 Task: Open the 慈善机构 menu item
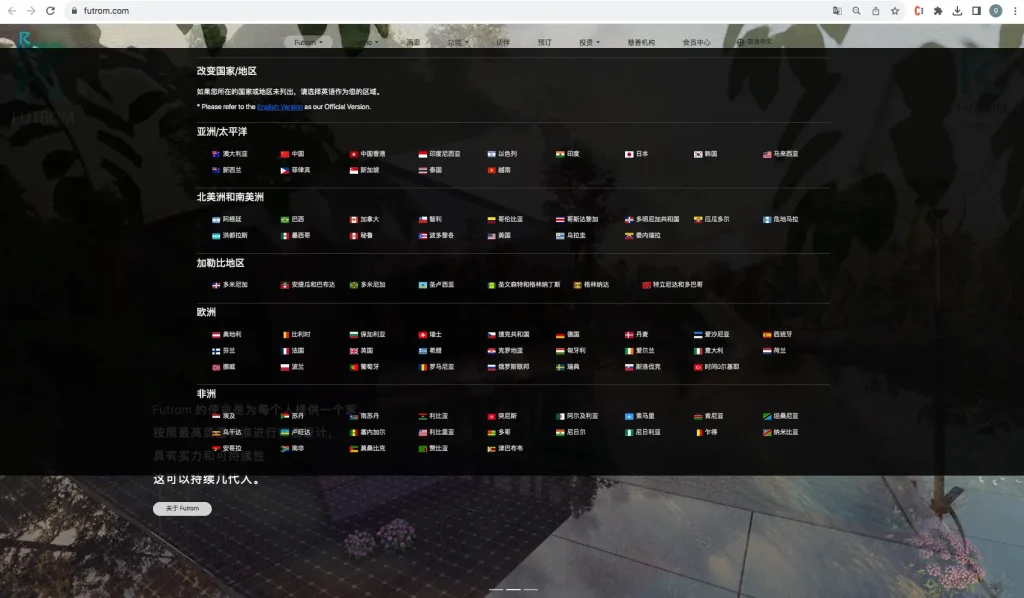(641, 43)
